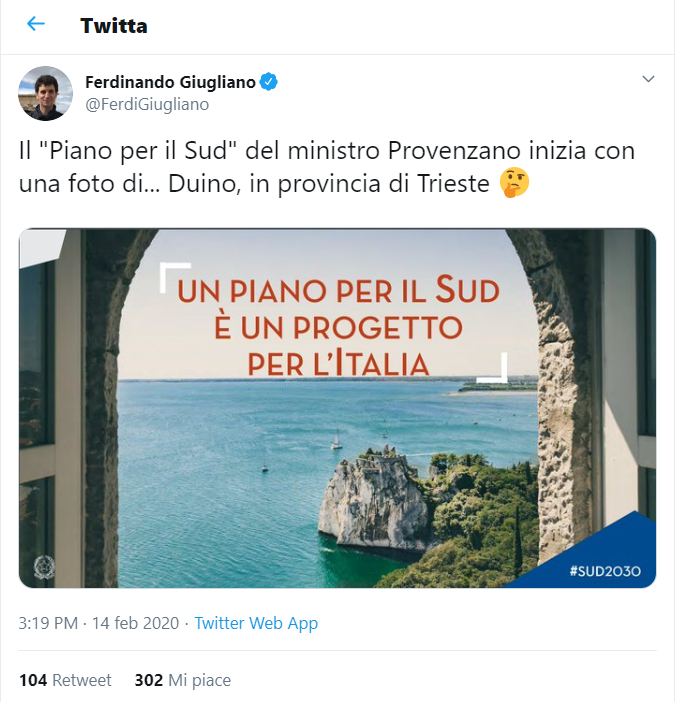This screenshot has width=677, height=702.
Task: Click the #SUD2030 blue corner label
Action: (x=604, y=571)
